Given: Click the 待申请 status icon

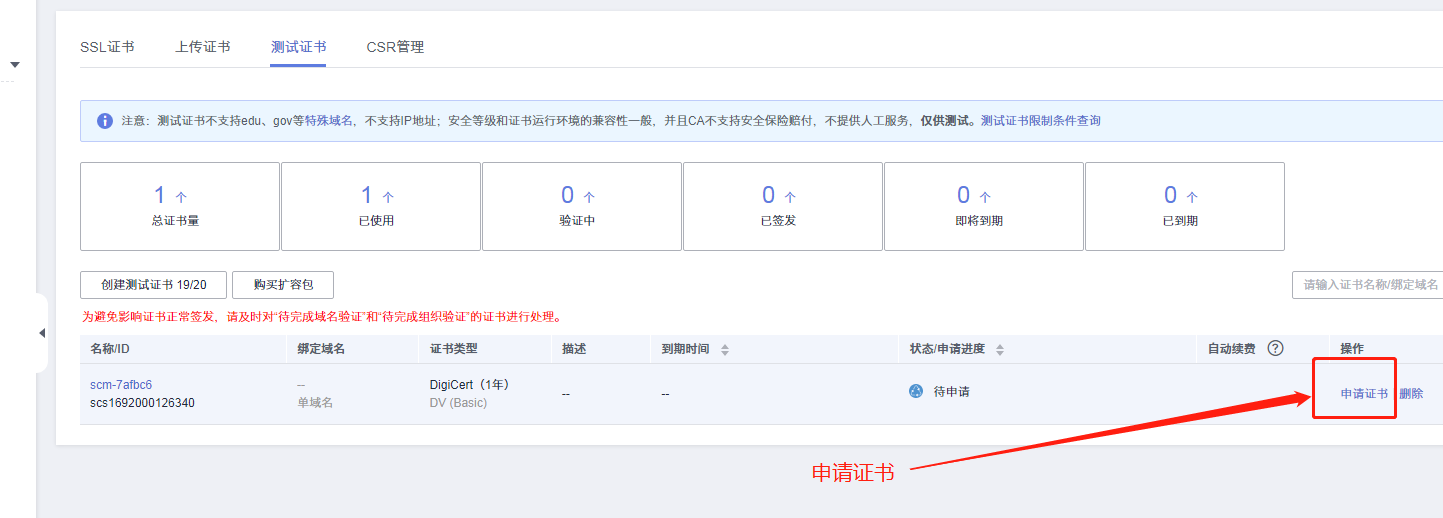Looking at the screenshot, I should pos(915,392).
